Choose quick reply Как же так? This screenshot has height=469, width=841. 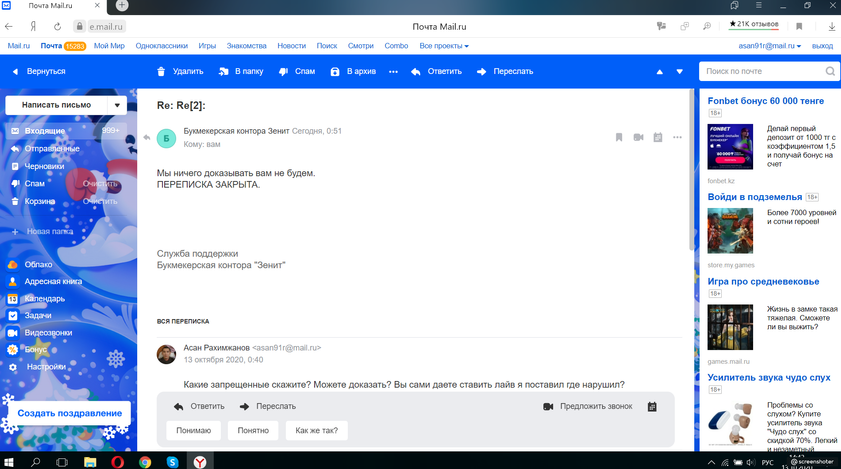point(316,430)
